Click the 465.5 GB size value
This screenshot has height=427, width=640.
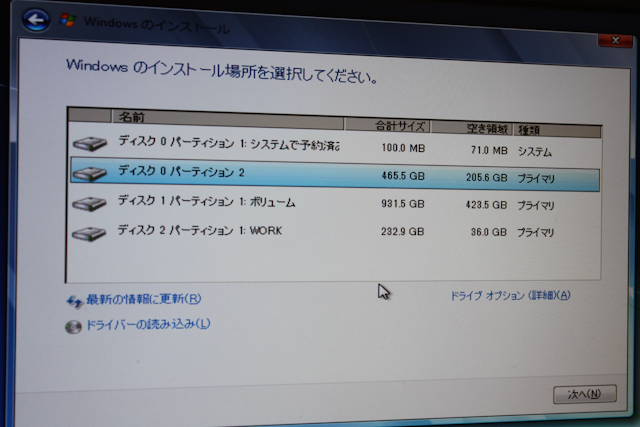403,176
